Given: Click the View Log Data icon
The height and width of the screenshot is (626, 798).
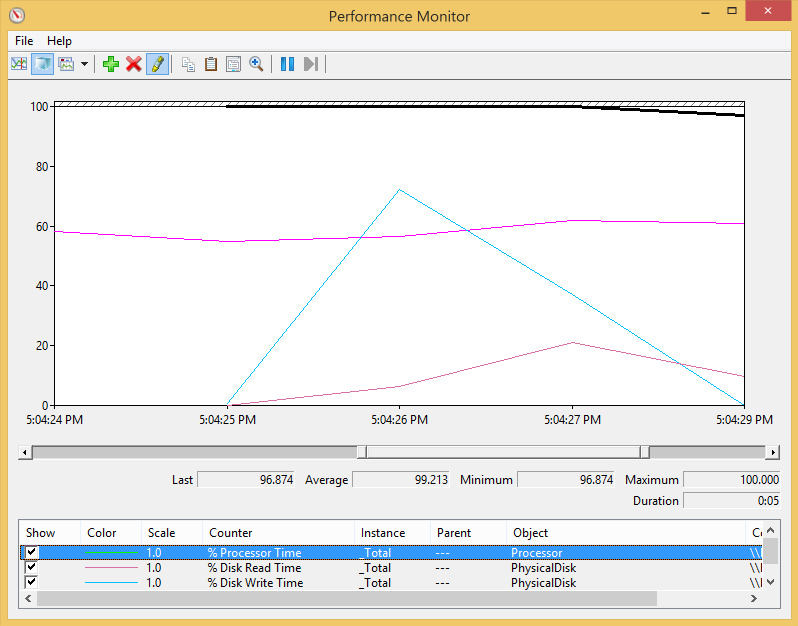Looking at the screenshot, I should 42,64.
